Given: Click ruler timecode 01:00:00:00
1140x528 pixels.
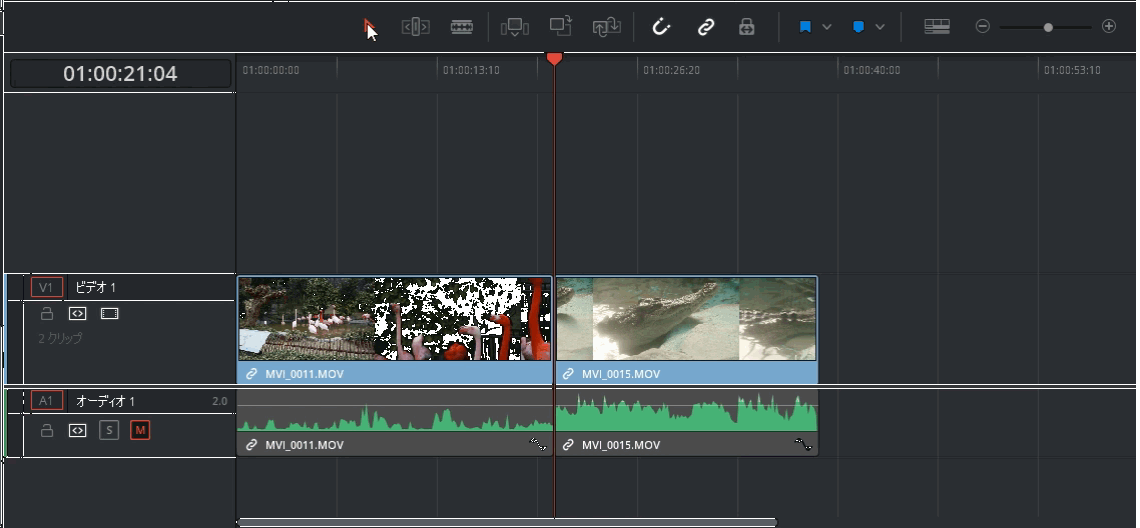Looking at the screenshot, I should coord(270,71).
